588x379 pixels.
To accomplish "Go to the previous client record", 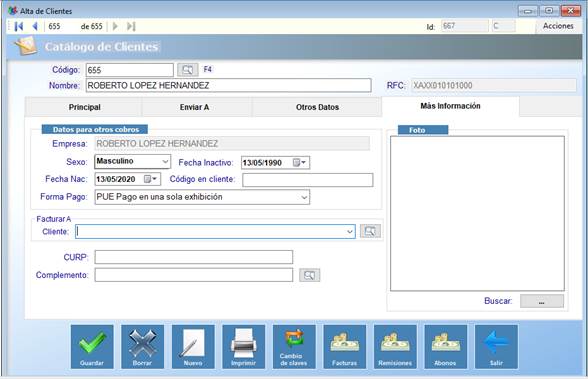I will click(x=35, y=26).
